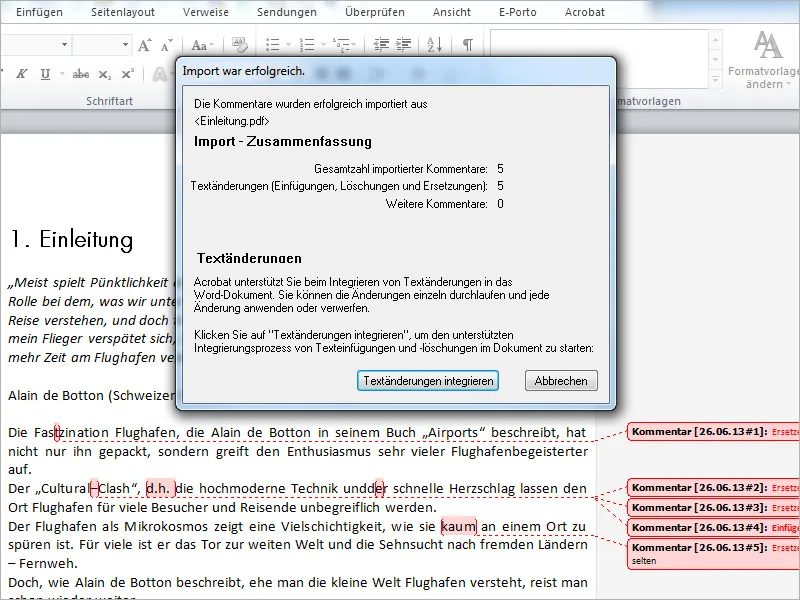Click highlighted text d.h. in document
Viewport: 800px width, 600px height.
click(x=160, y=489)
